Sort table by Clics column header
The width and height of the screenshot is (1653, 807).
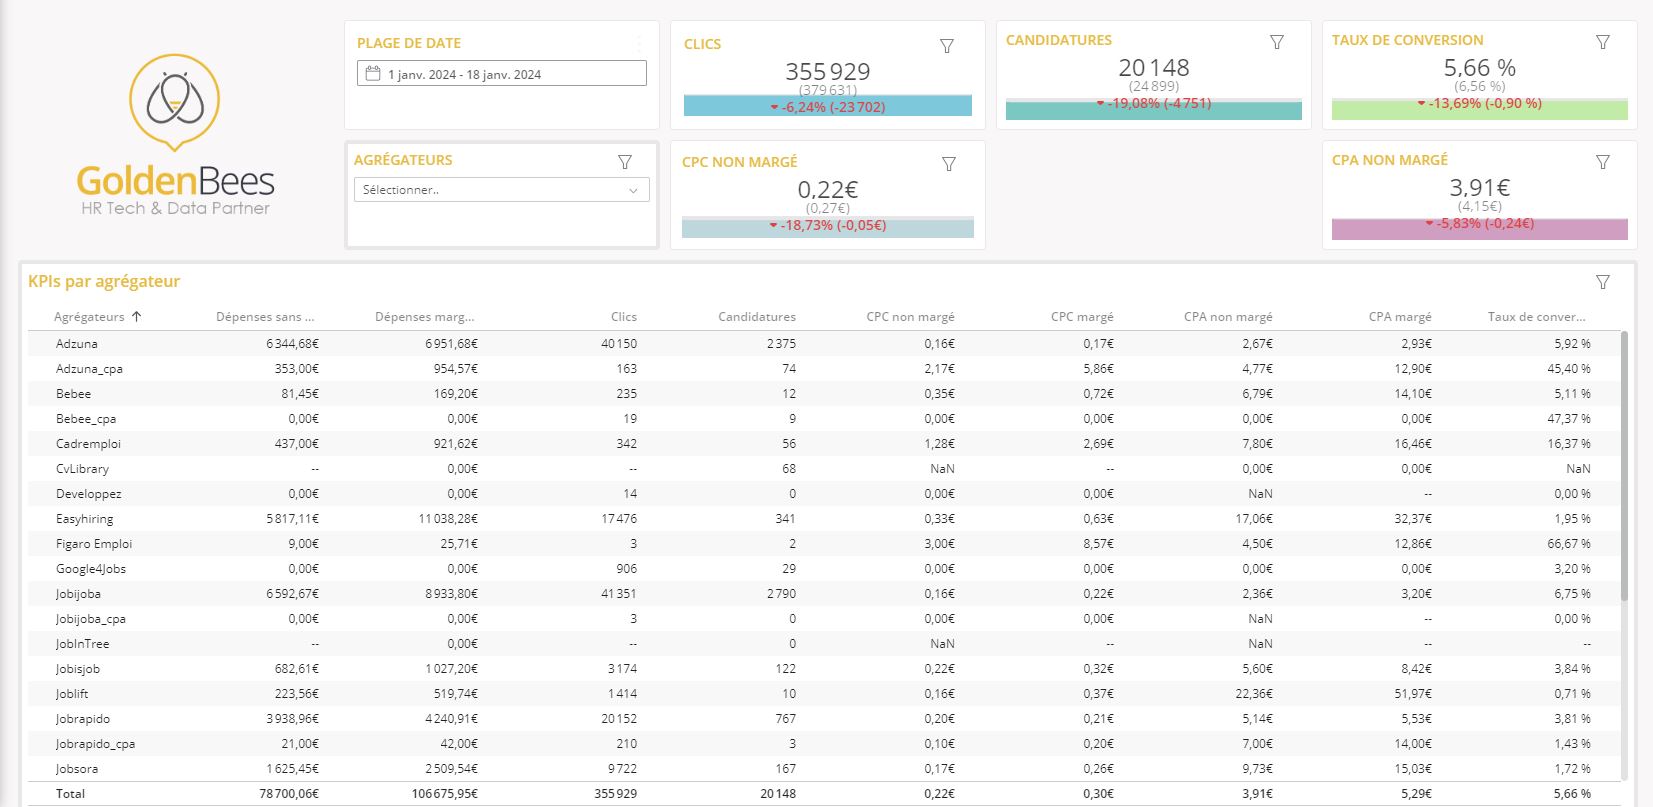pos(624,317)
